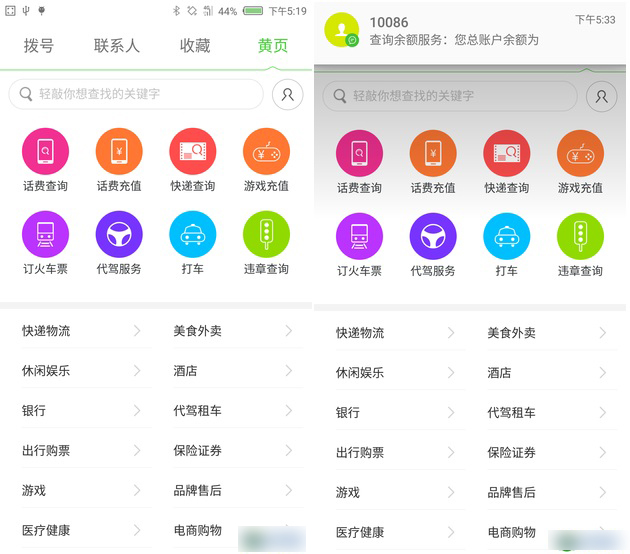Screen dimensions: 630x554
Task: Open profile icon beside right search box
Action: (x=601, y=97)
